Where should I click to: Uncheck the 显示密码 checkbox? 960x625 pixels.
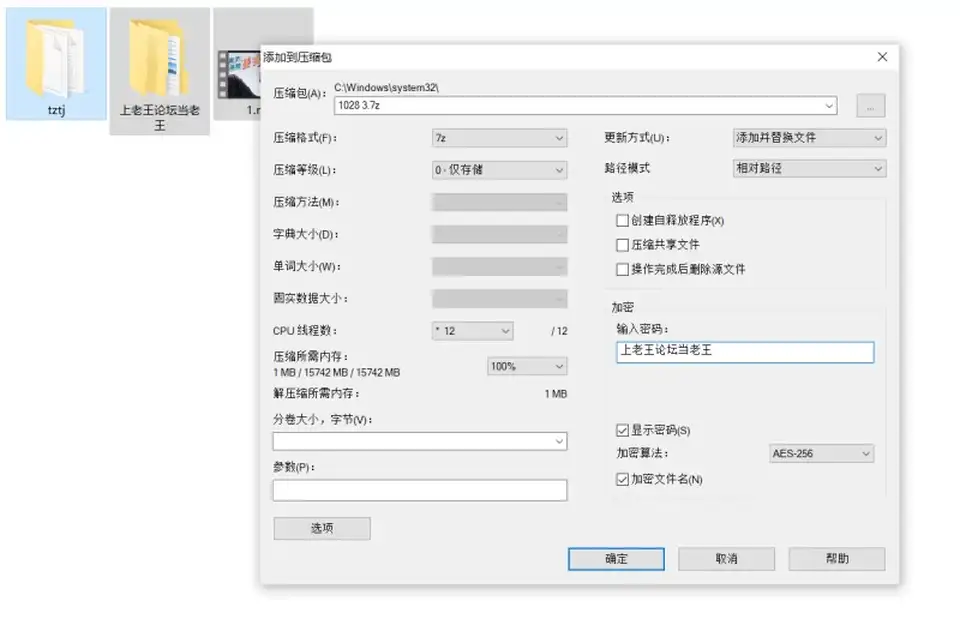[622, 430]
